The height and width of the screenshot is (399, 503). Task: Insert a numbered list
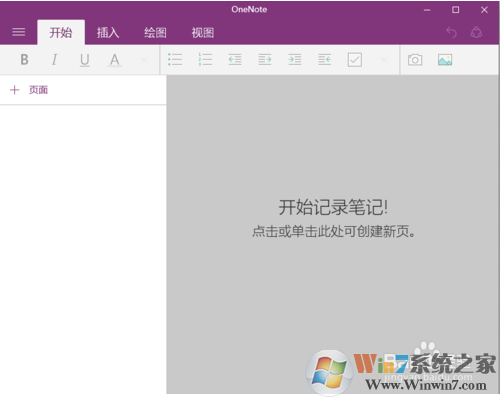(205, 60)
